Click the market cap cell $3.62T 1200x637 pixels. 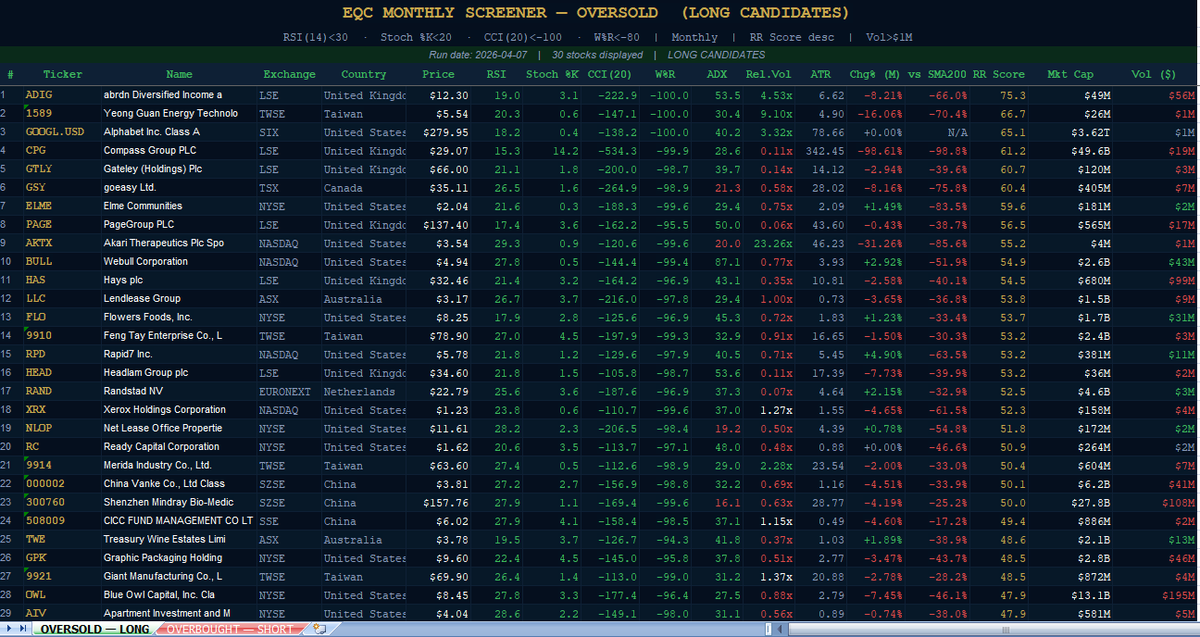click(x=1070, y=132)
